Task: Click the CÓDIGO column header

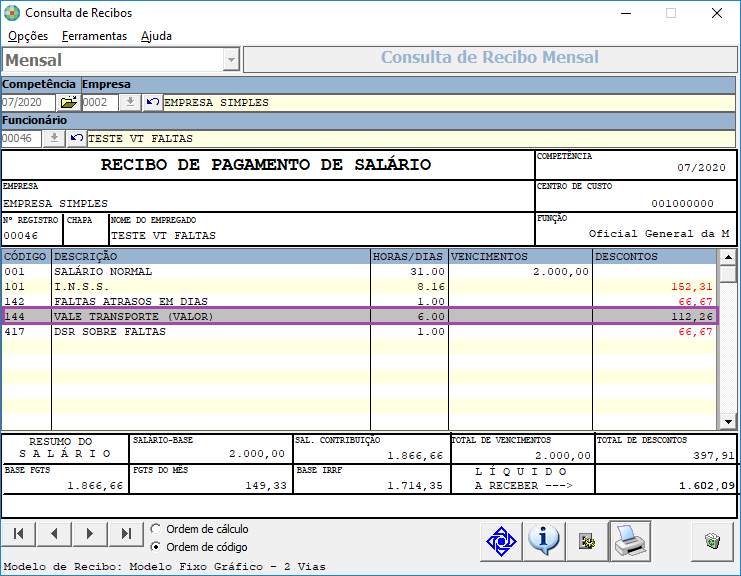Action: [26, 257]
